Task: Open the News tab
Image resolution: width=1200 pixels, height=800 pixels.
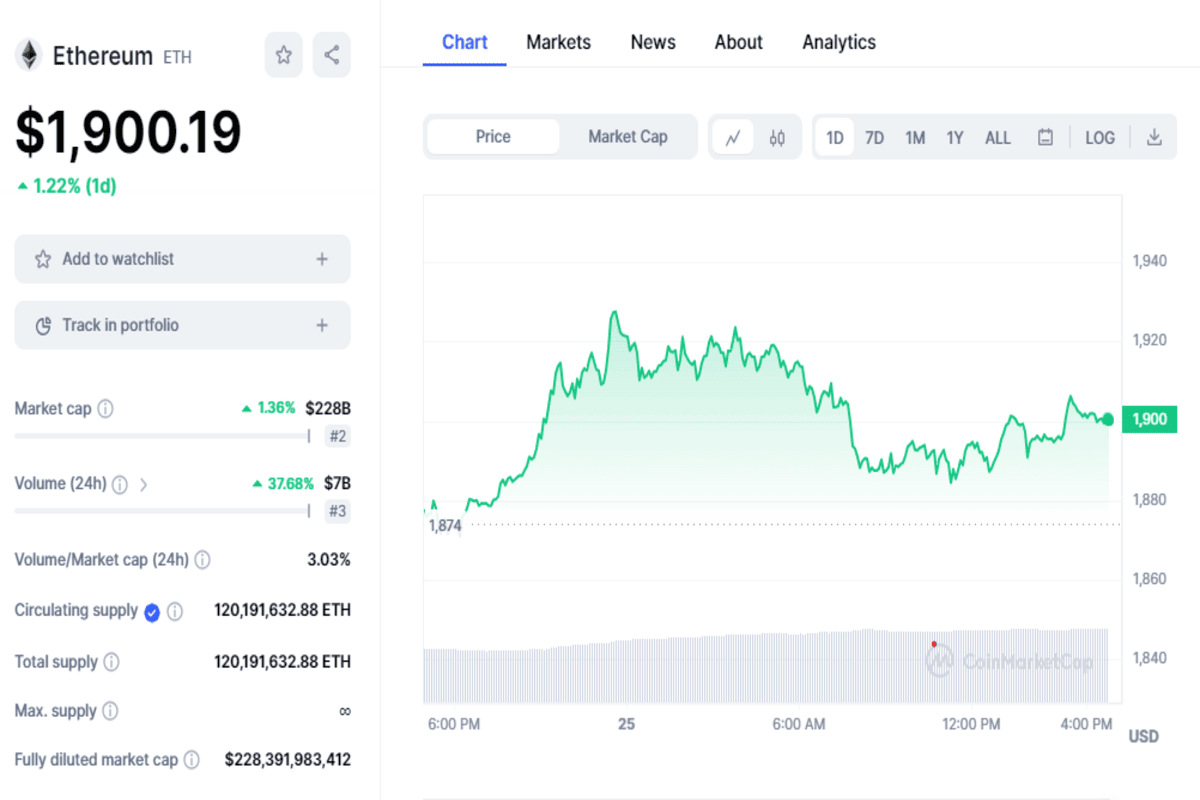Action: point(653,42)
